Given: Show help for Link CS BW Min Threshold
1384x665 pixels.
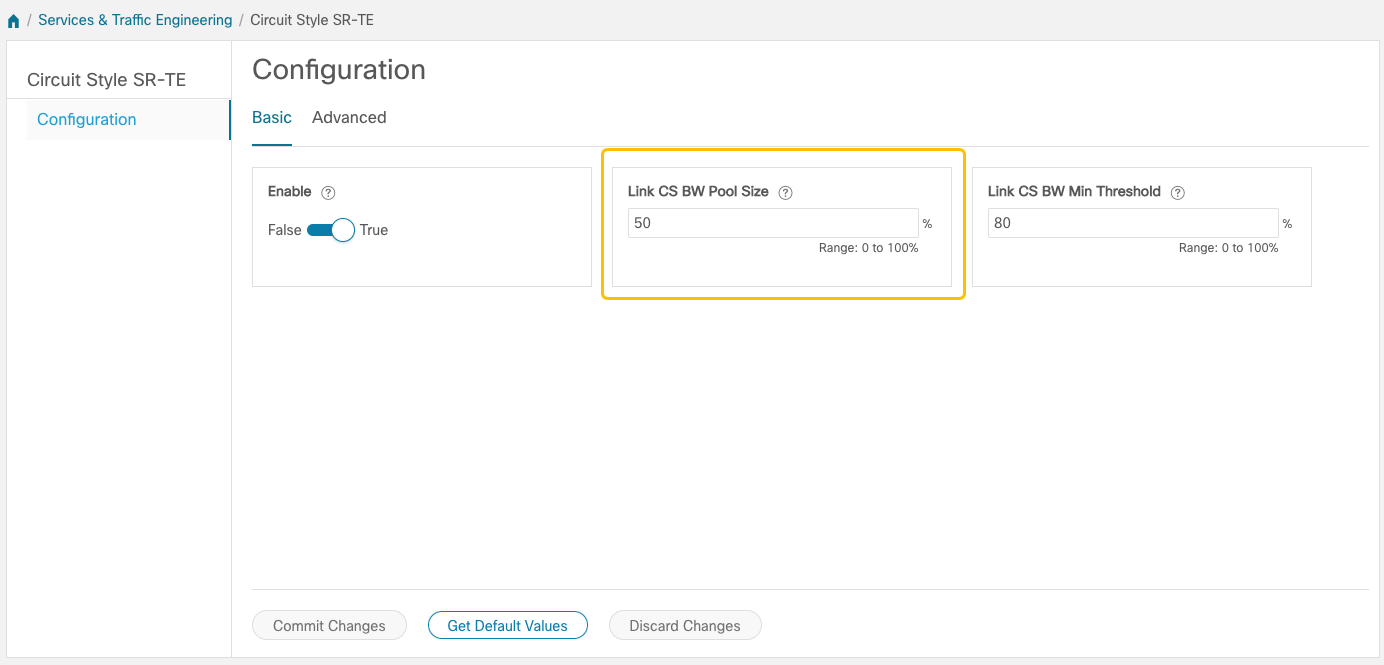Looking at the screenshot, I should [x=1178, y=193].
